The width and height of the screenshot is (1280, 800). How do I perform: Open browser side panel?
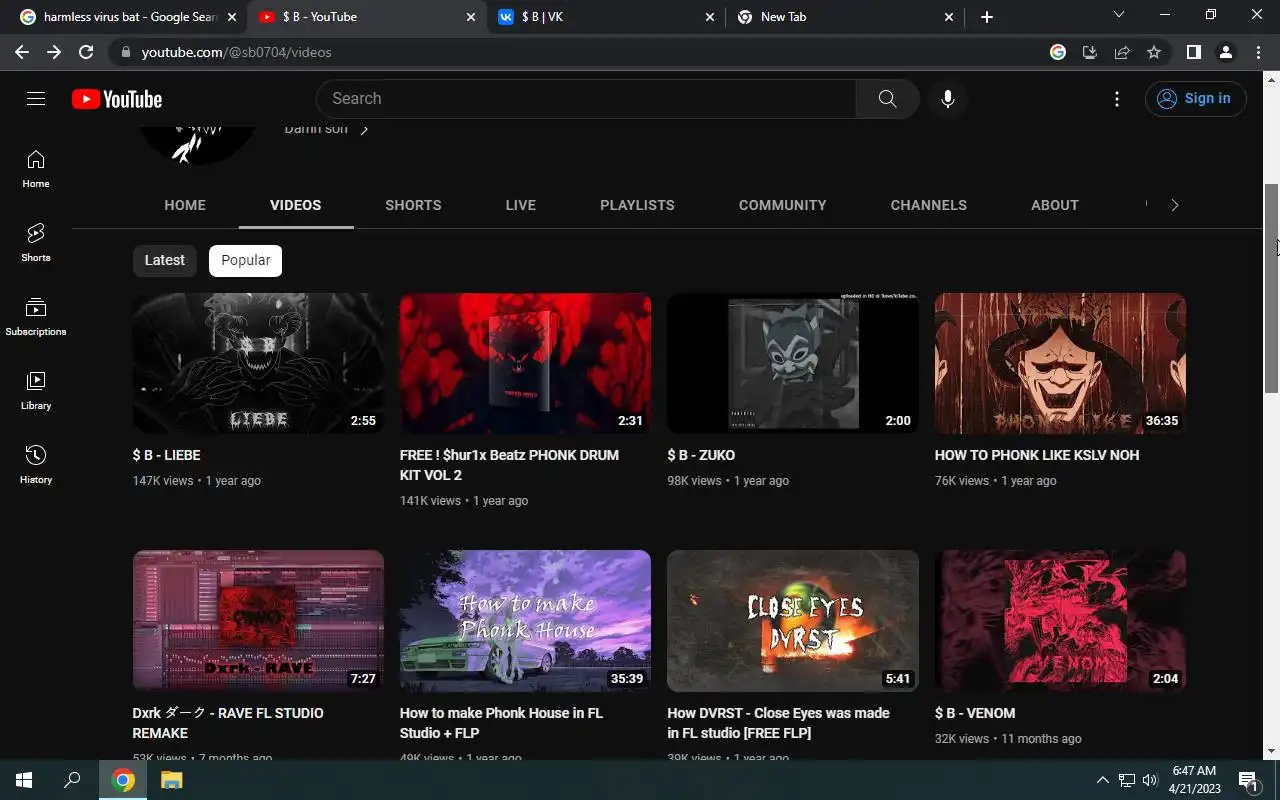coord(1193,52)
